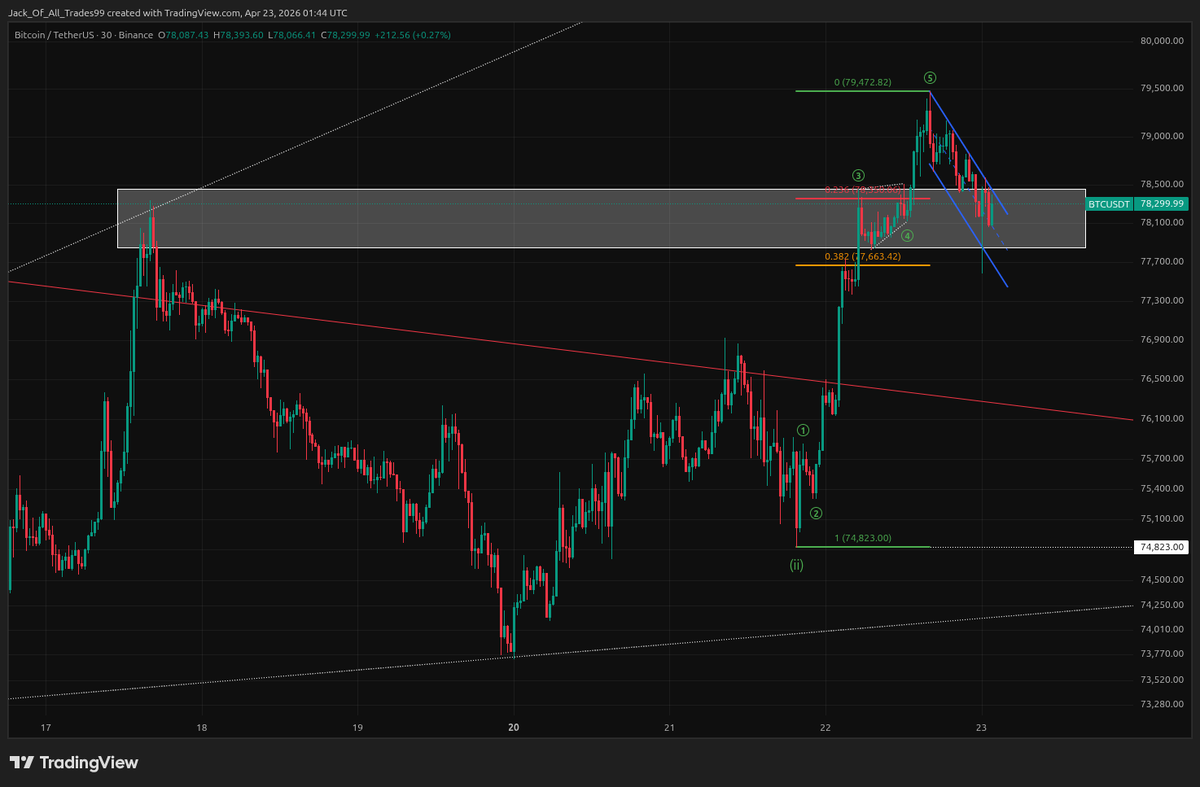Click the 77,700.00 price axis label

coord(1162,262)
